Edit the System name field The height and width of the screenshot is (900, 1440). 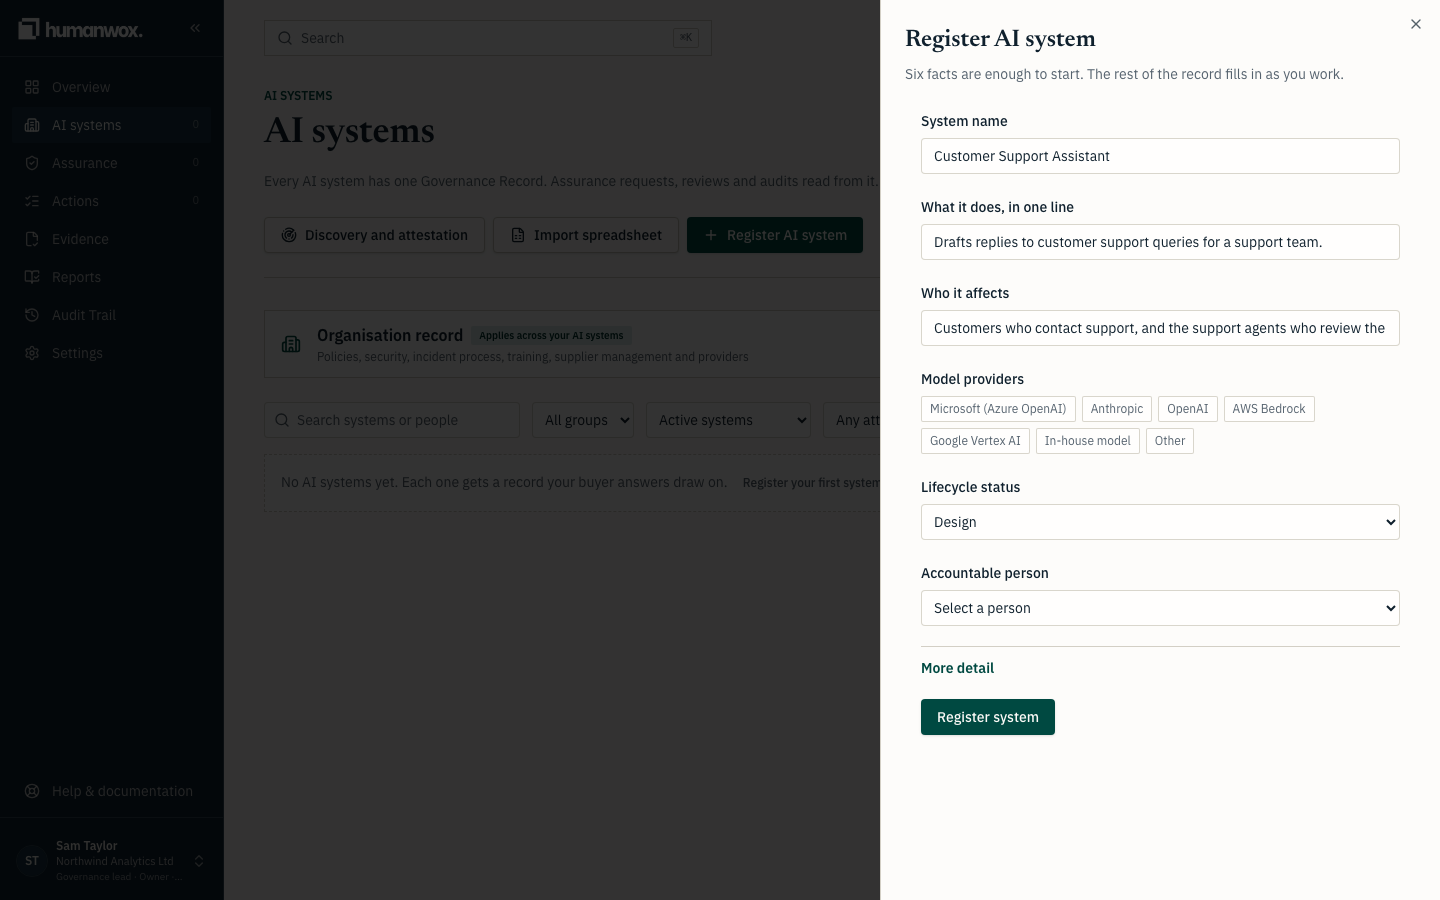(x=1160, y=156)
